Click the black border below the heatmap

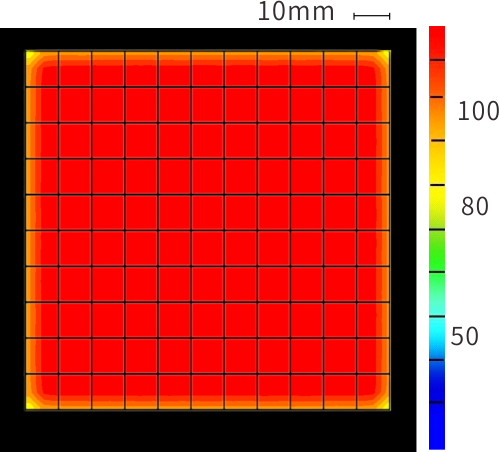(x=208, y=431)
